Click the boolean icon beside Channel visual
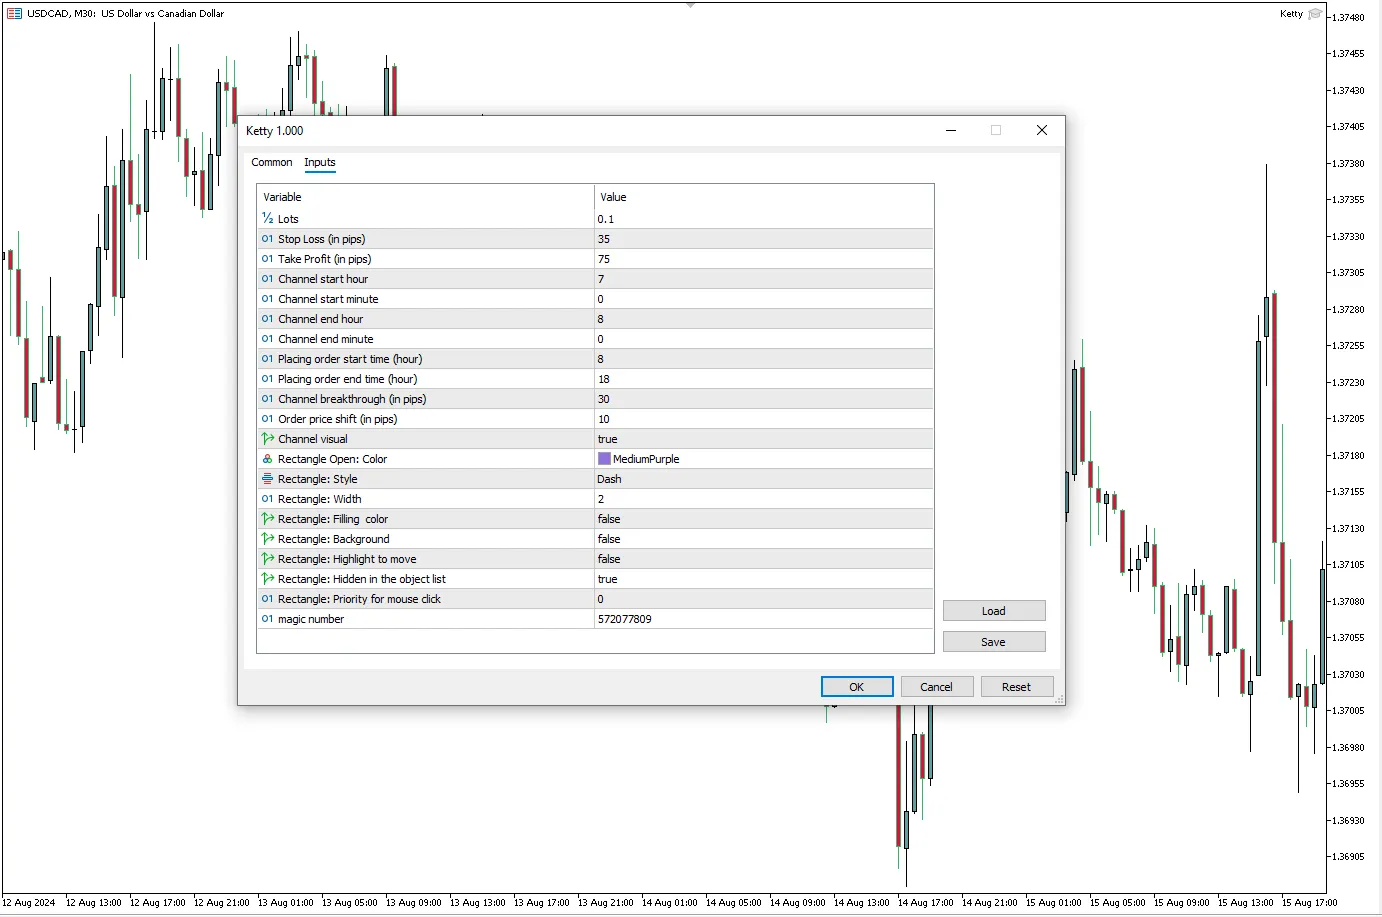 click(267, 439)
